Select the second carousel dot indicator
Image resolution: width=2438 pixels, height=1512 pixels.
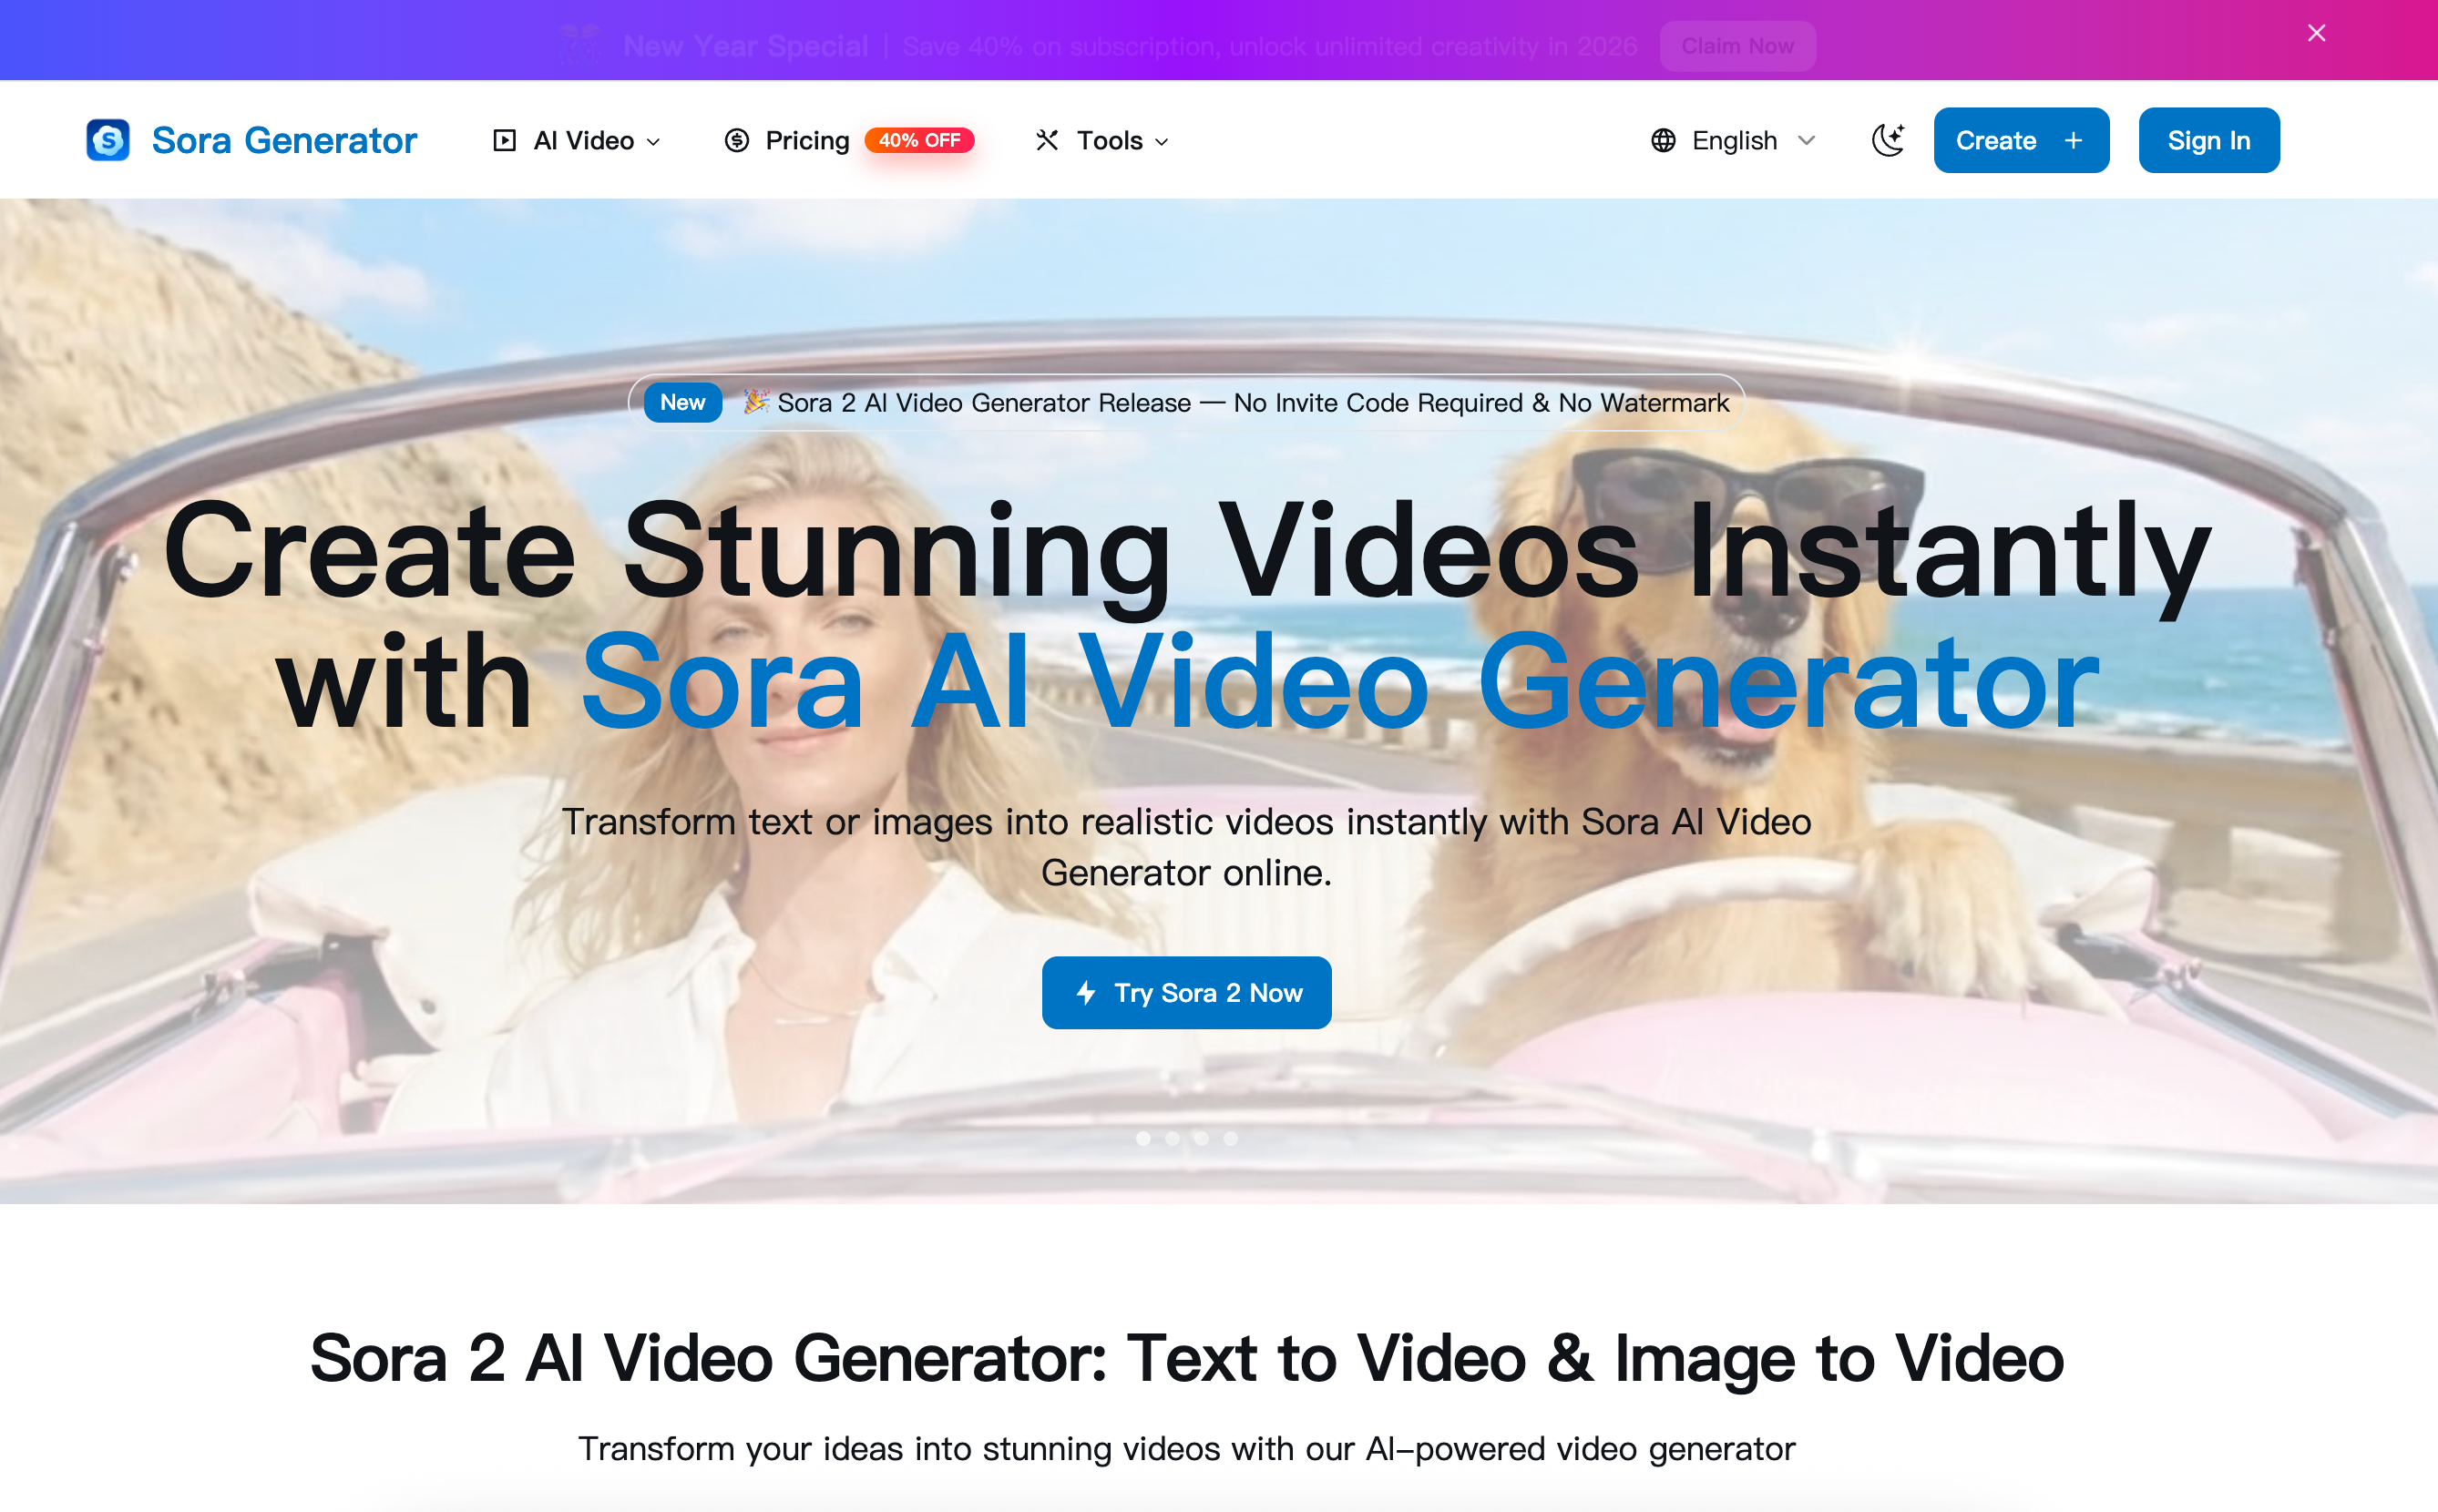pos(1172,1138)
